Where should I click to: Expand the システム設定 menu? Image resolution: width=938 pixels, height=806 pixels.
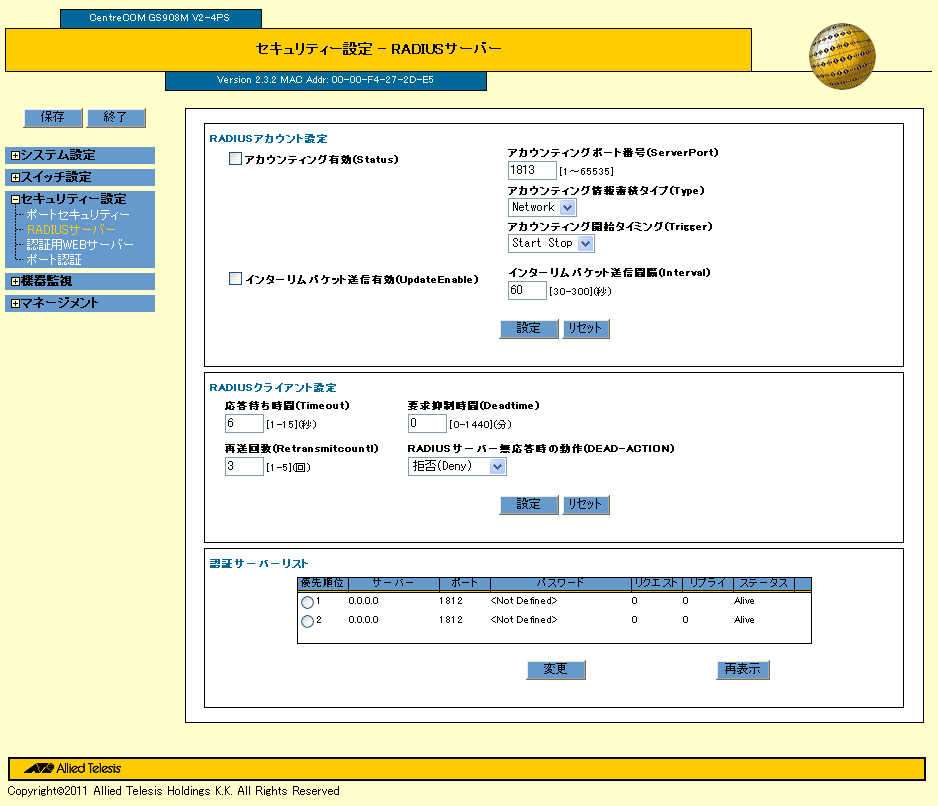[16, 156]
